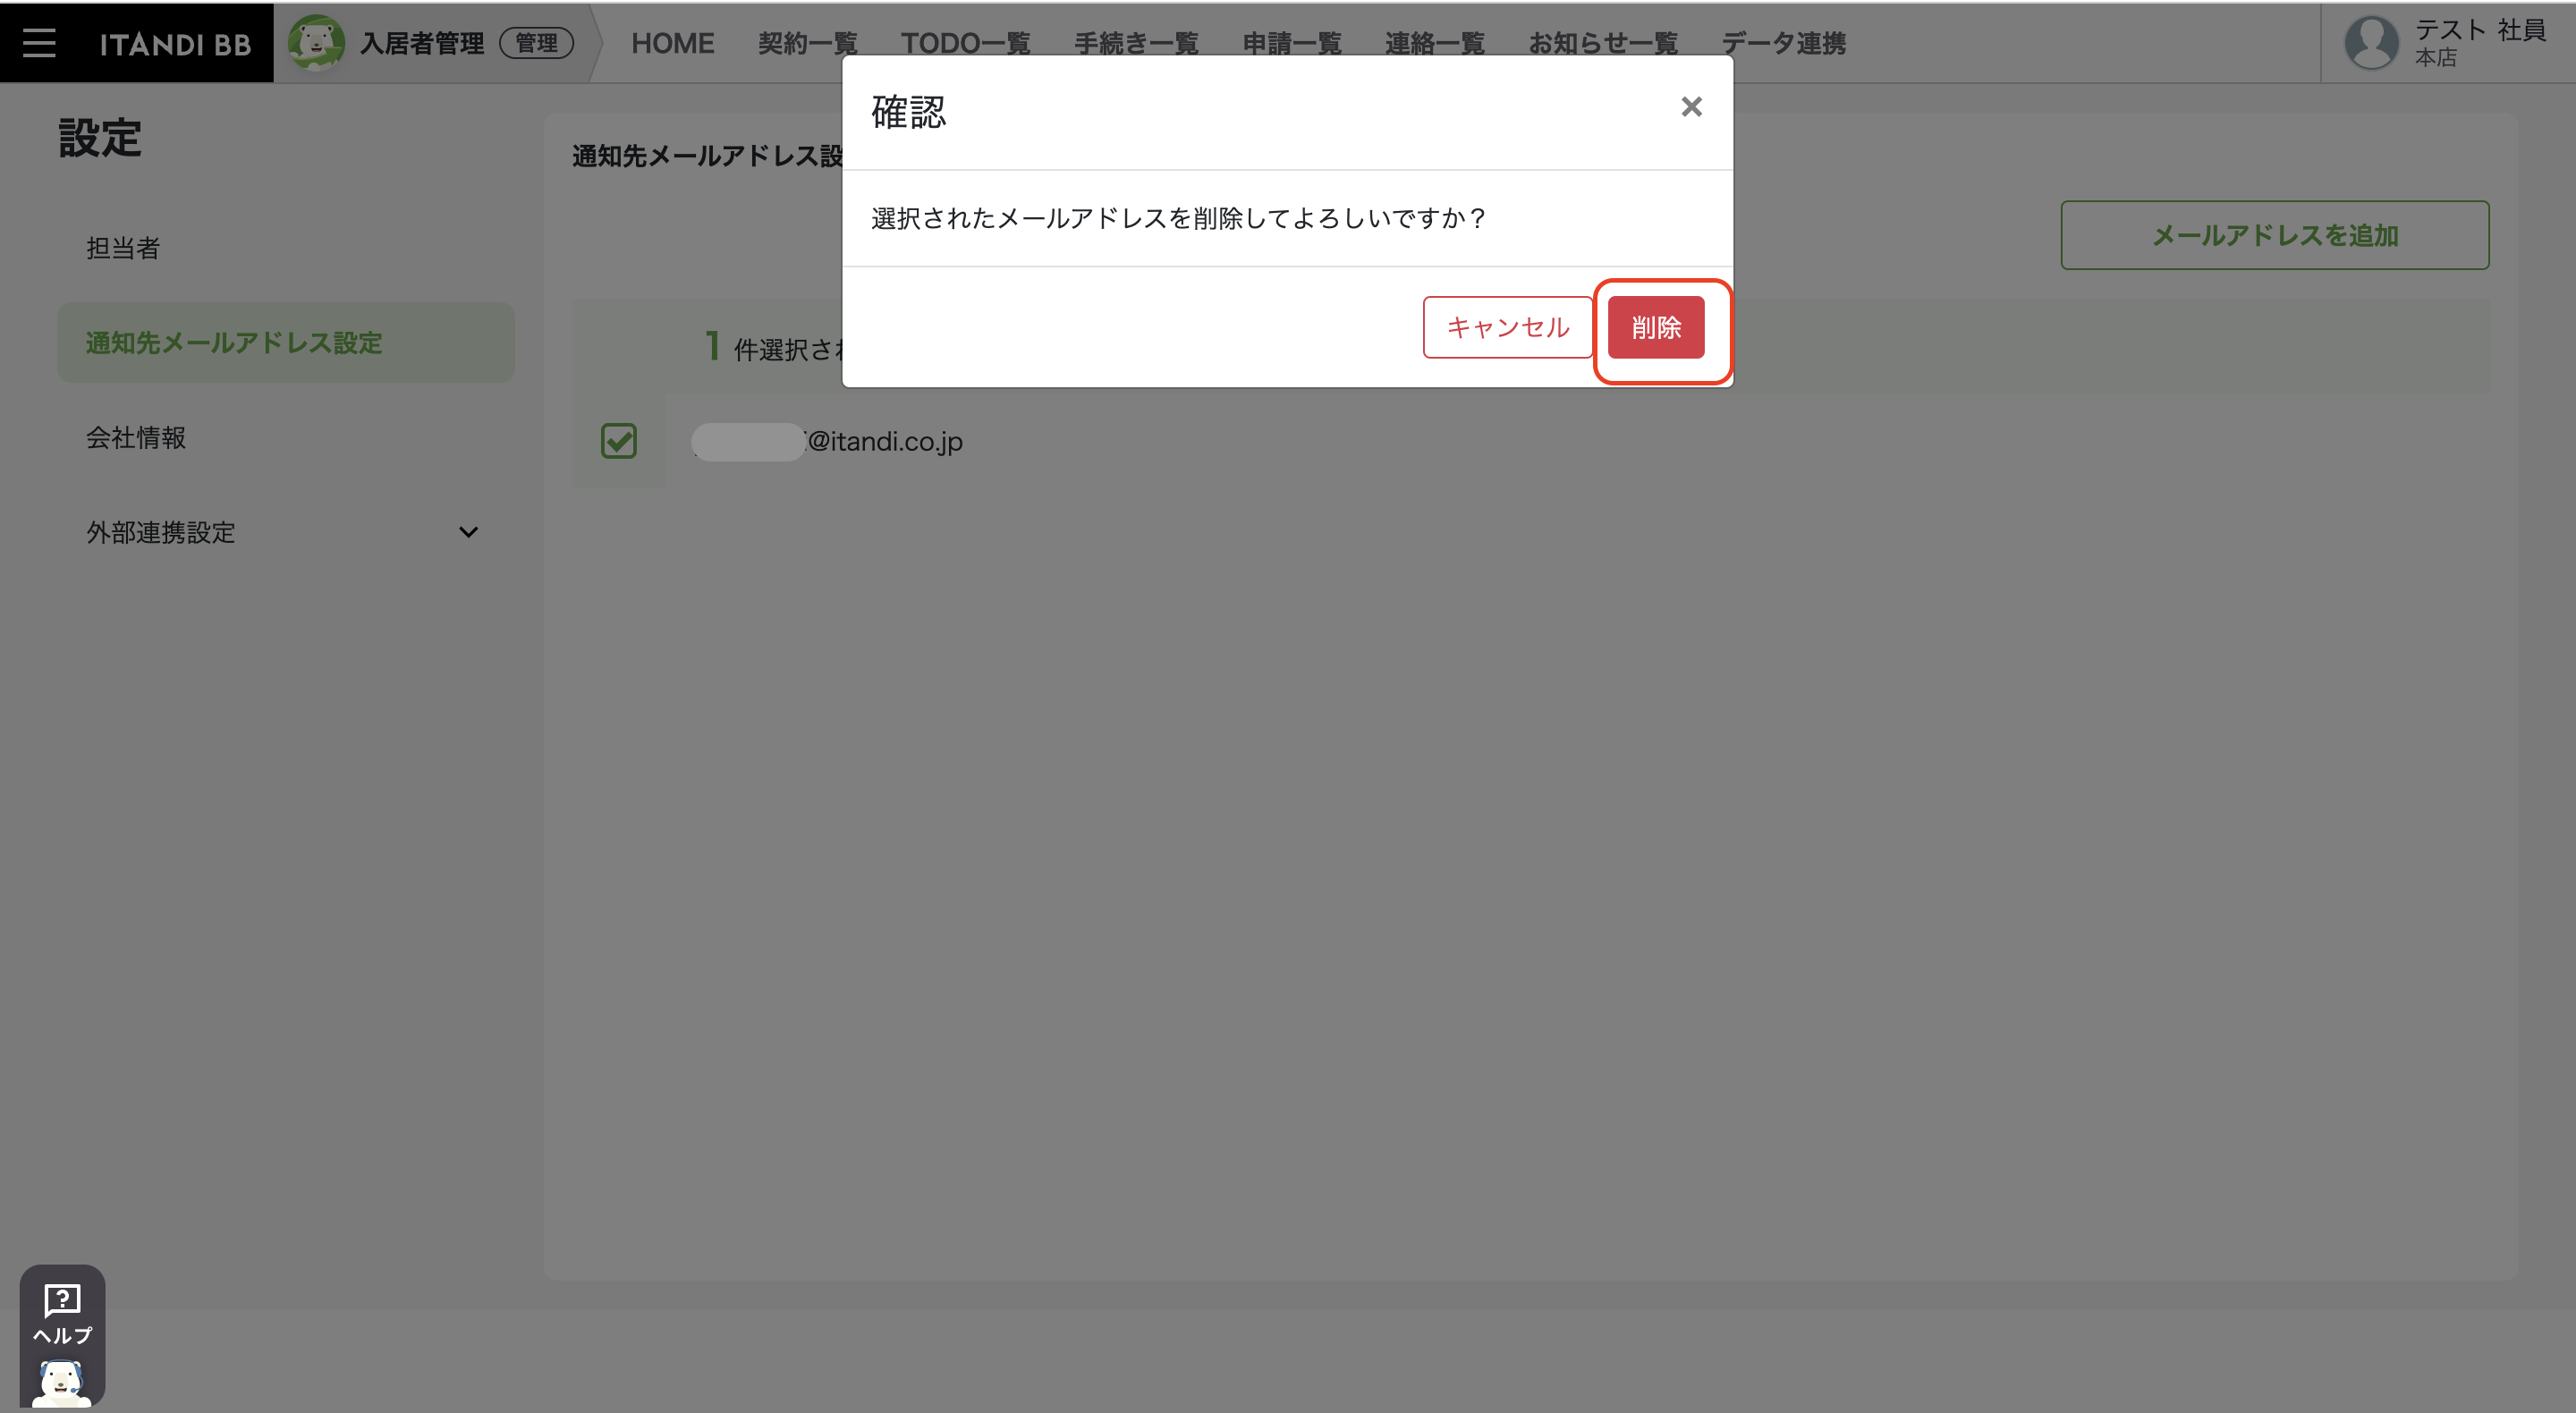Screen dimensions: 2576x1413
Task: Open 契約一覧 in the navigation
Action: pos(807,43)
